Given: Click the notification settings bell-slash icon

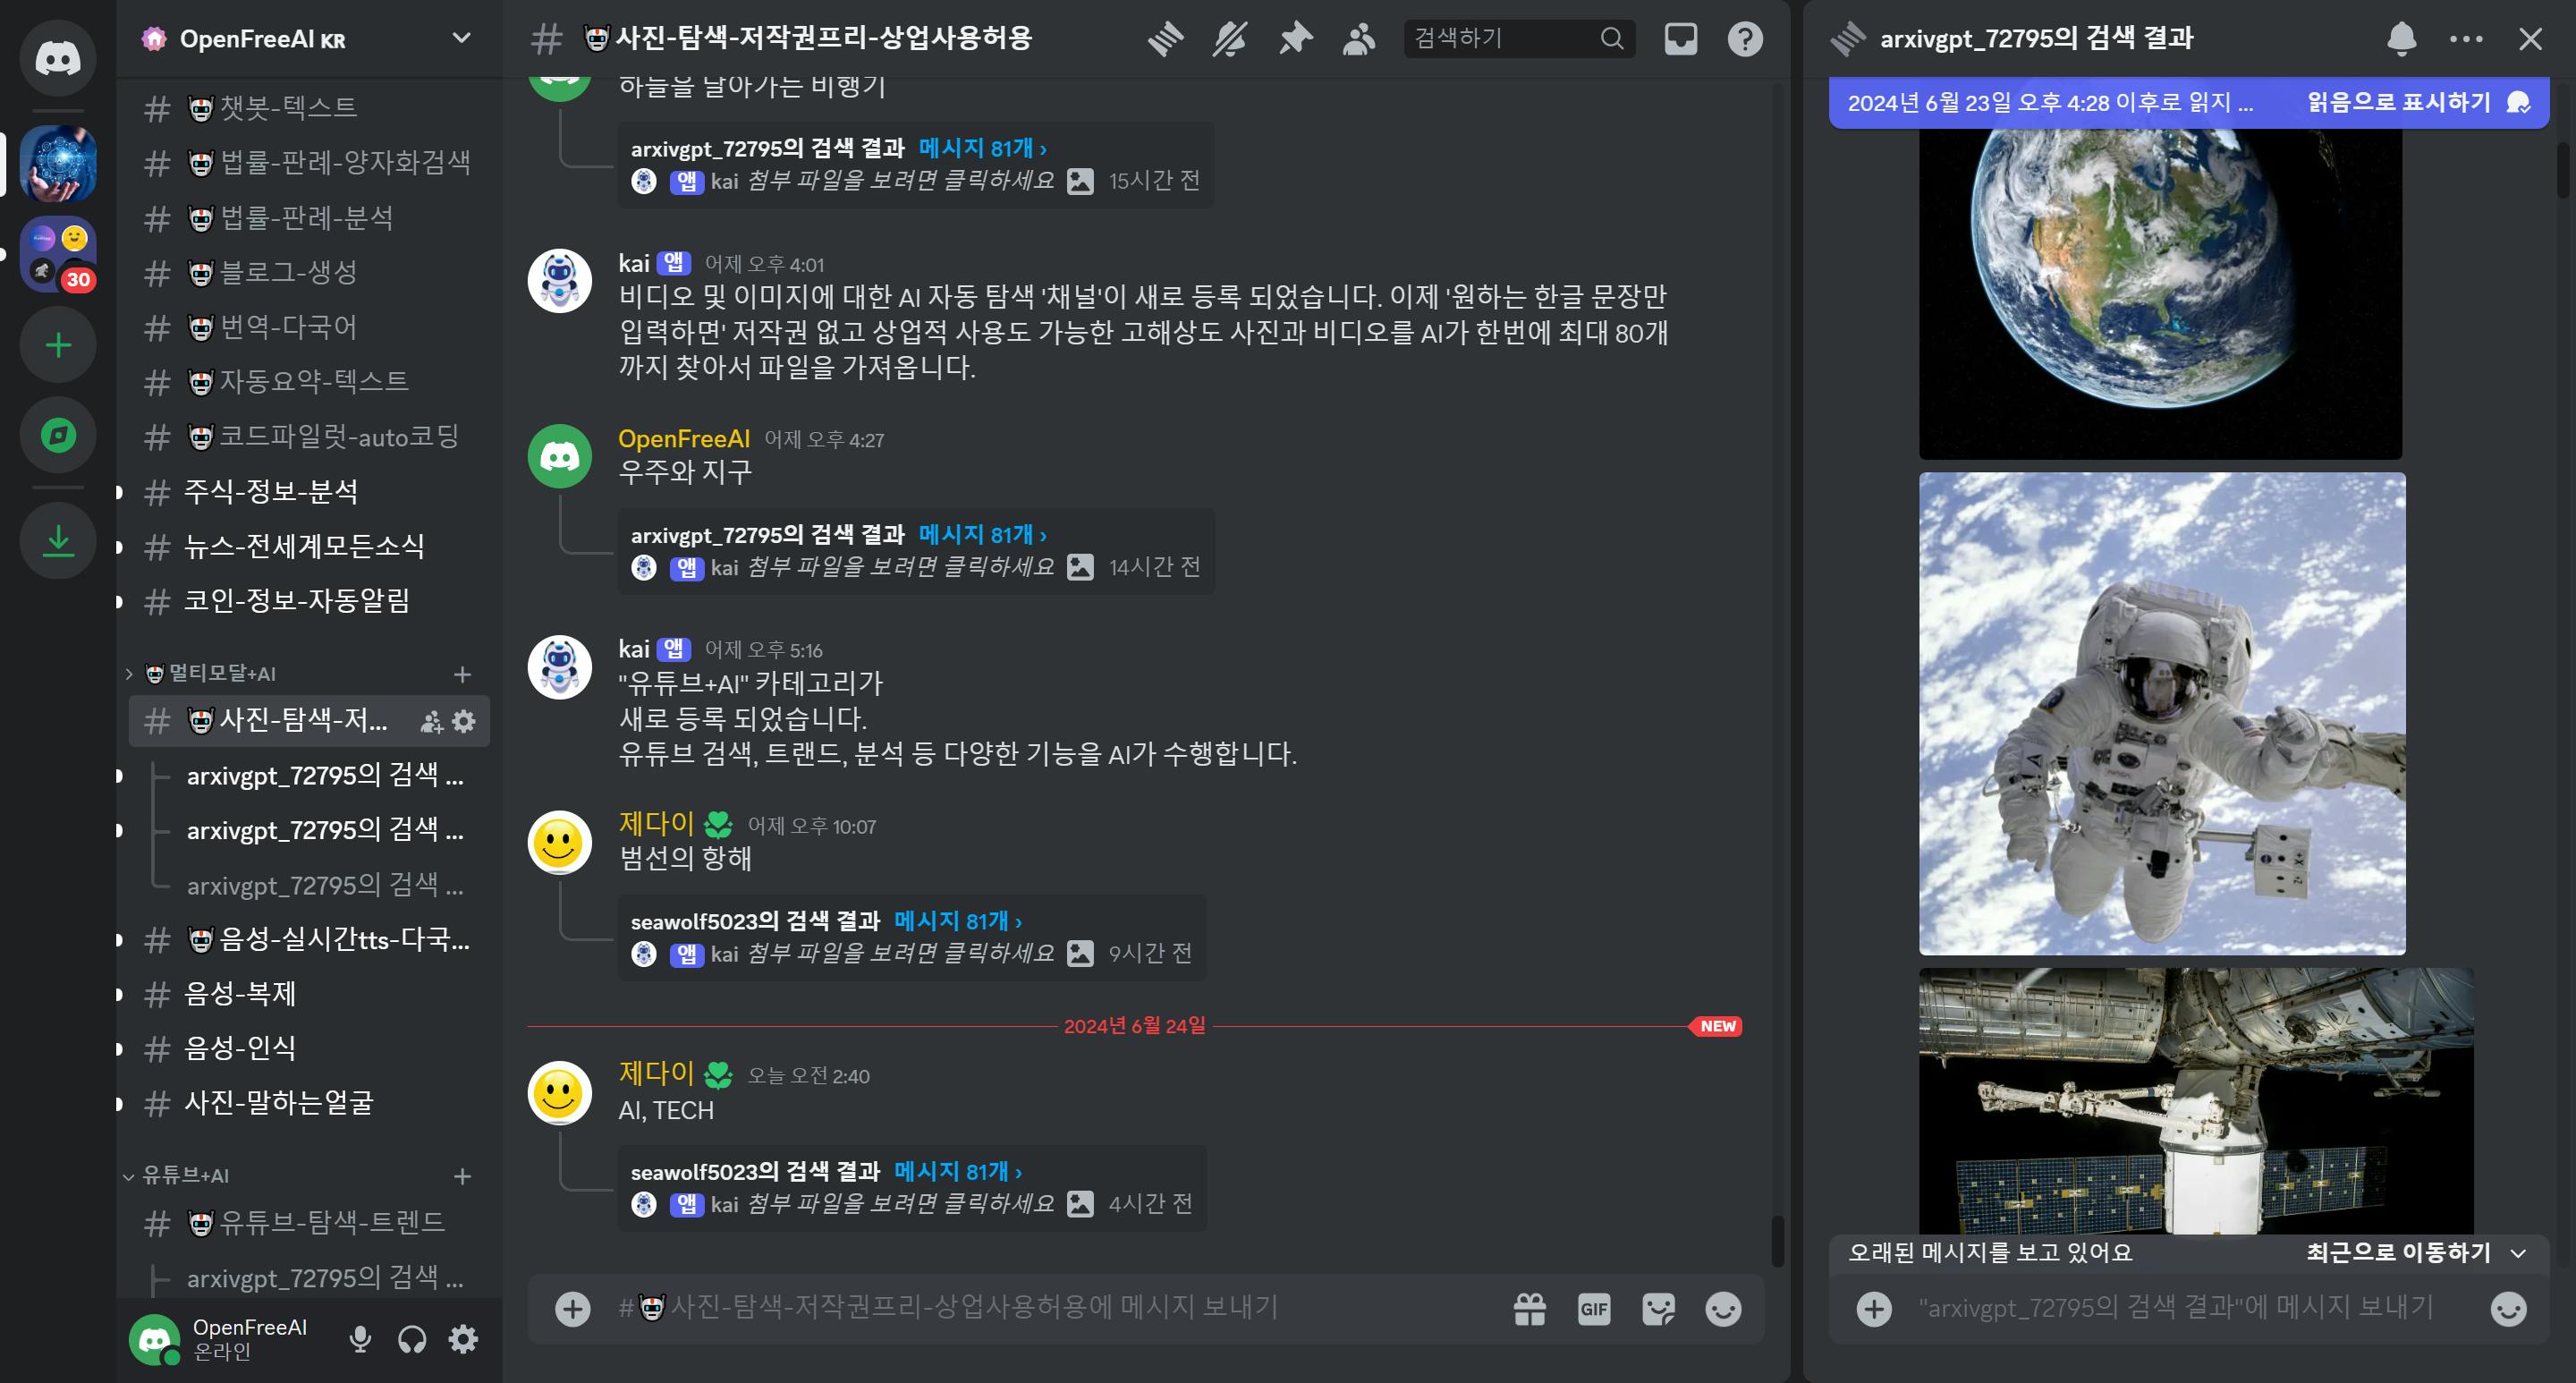Looking at the screenshot, I should click(1230, 39).
